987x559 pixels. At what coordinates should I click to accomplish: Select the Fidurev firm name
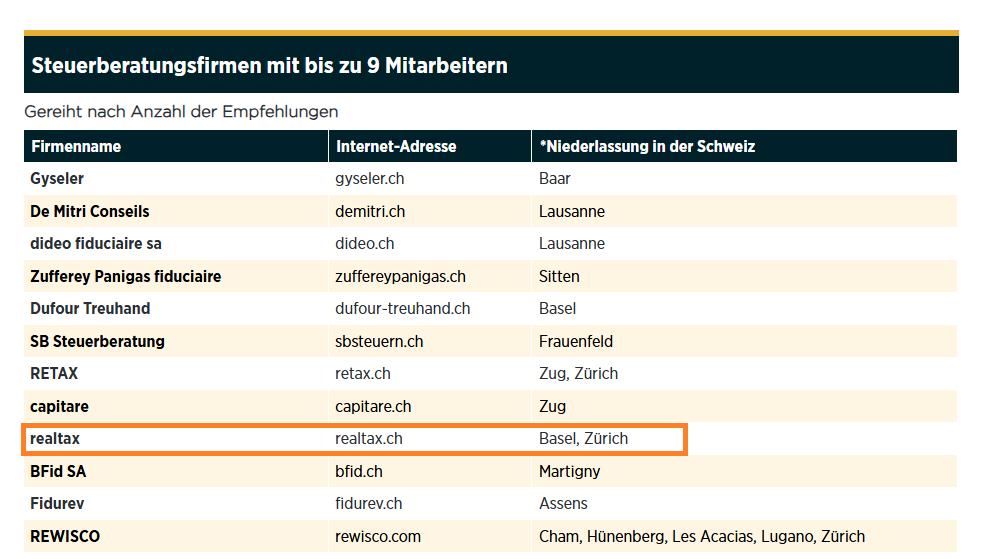pyautogui.click(x=57, y=504)
